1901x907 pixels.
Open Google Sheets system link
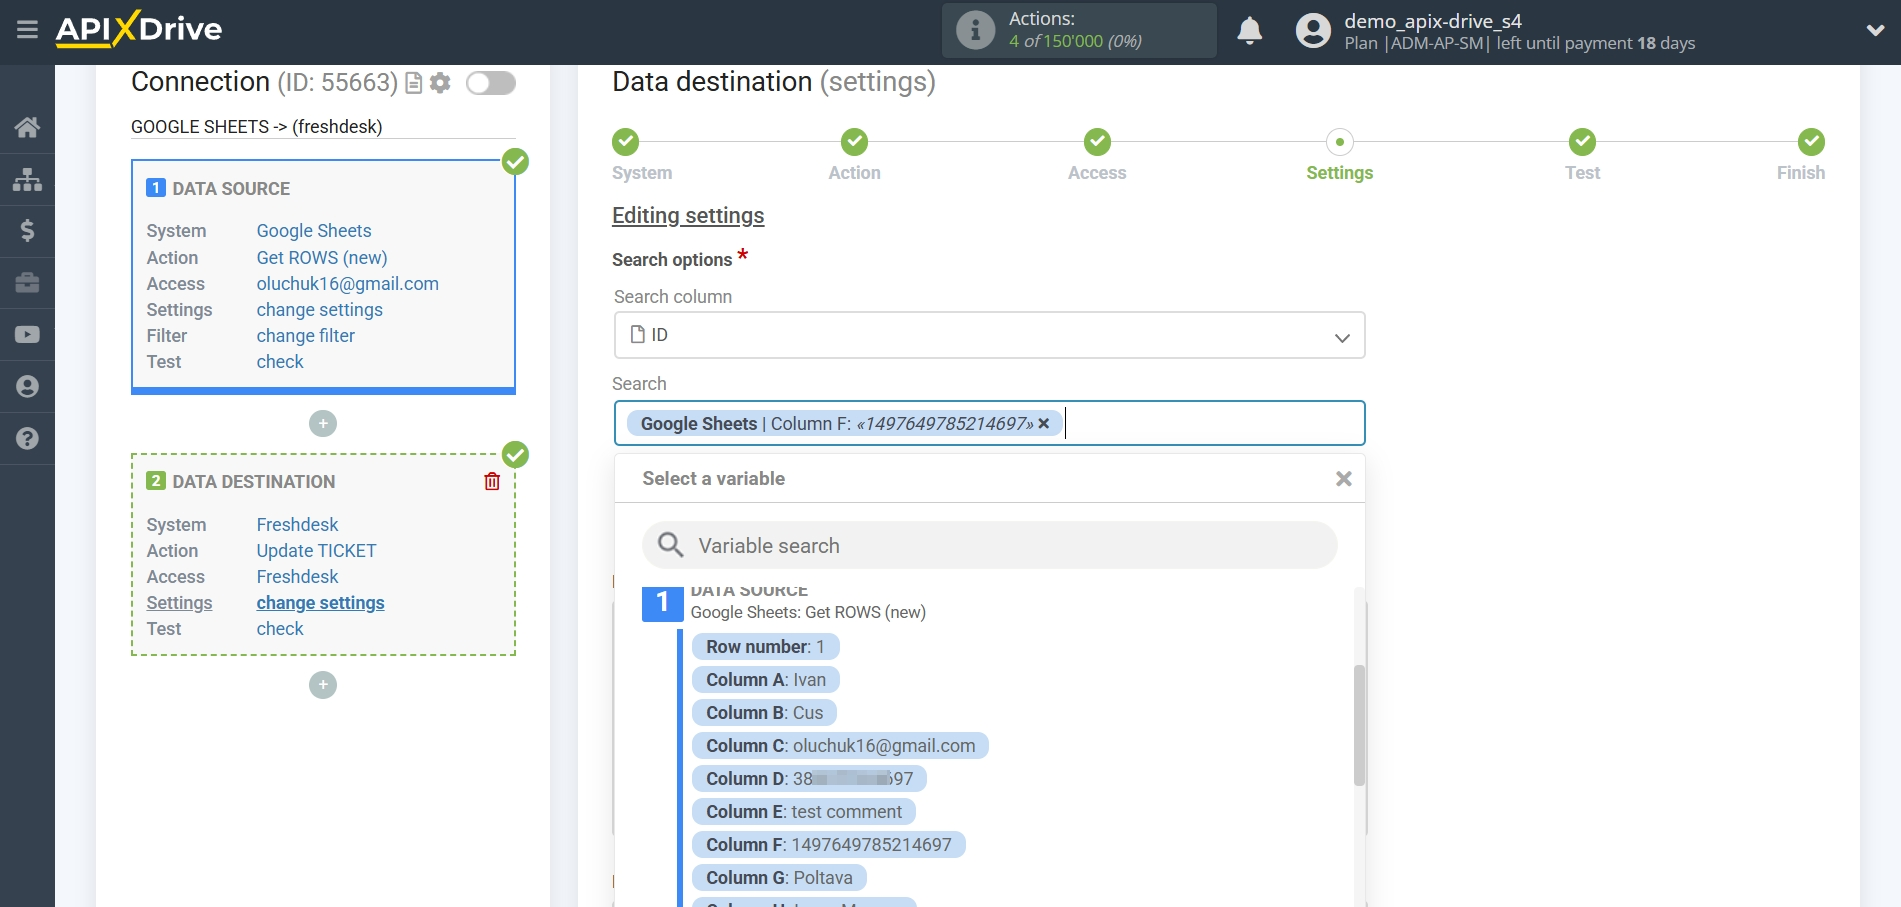pos(314,231)
